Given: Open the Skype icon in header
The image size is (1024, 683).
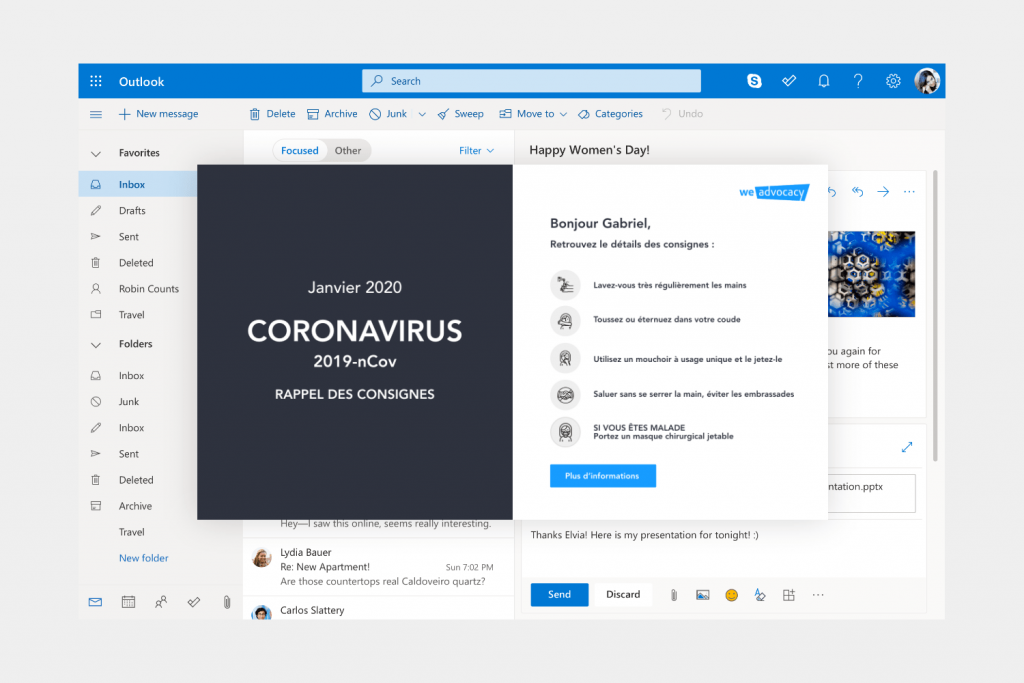Looking at the screenshot, I should [x=754, y=81].
